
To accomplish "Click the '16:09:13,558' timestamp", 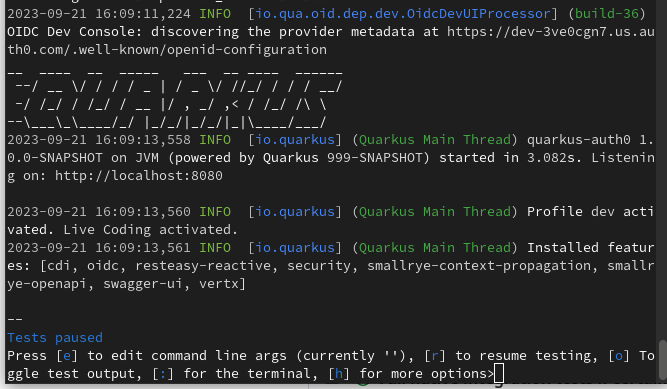I will pyautogui.click(x=143, y=140).
